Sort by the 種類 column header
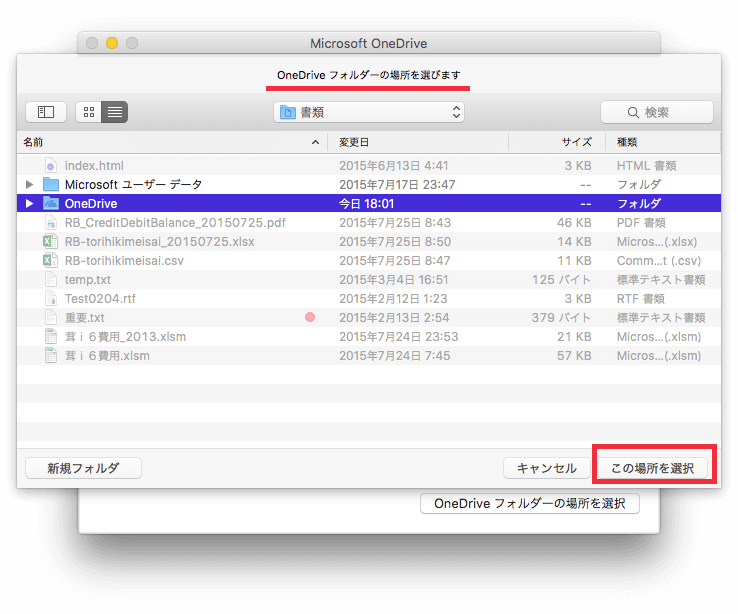 point(627,142)
